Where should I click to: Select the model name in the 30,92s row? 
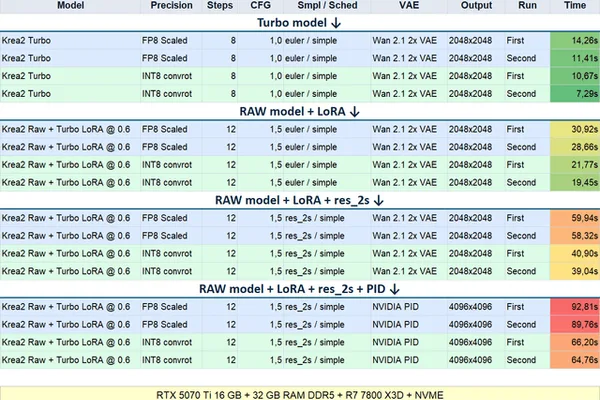point(66,129)
